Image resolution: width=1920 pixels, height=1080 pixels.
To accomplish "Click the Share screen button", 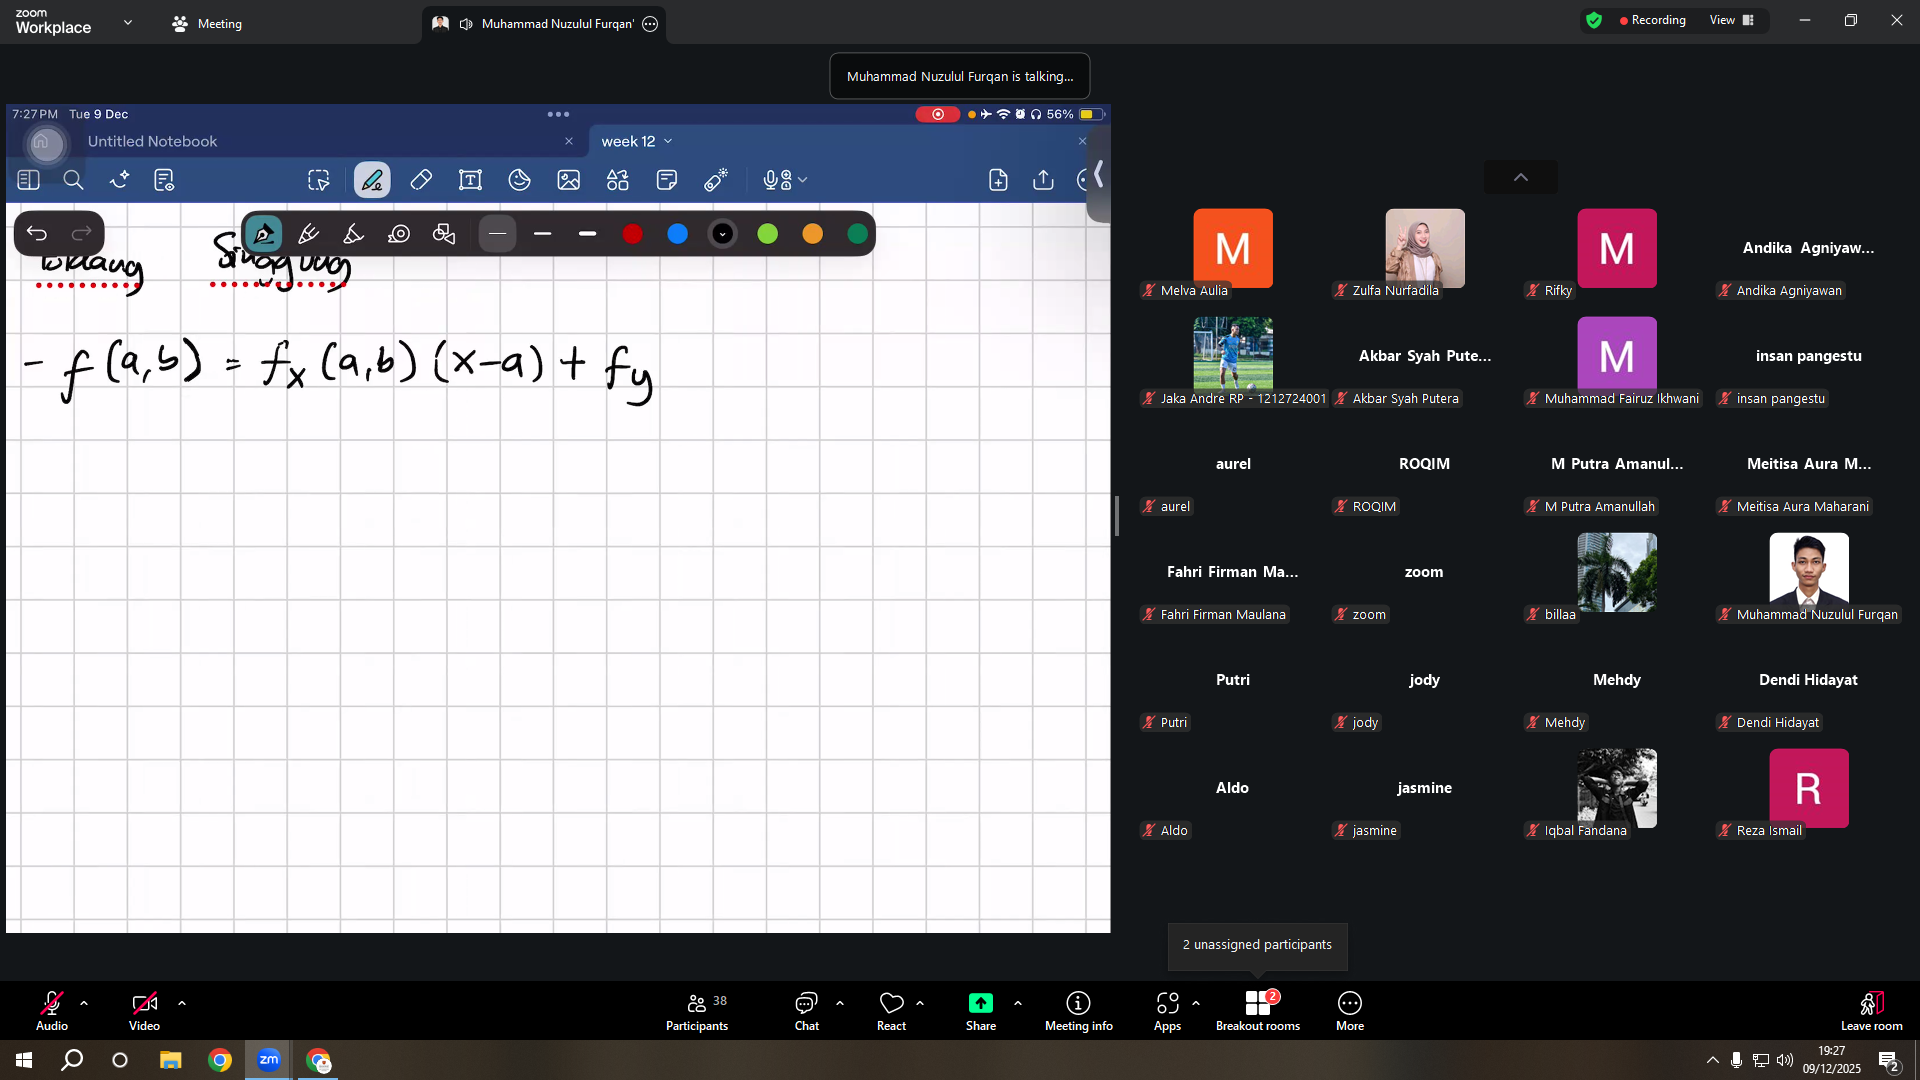I will [x=981, y=1010].
